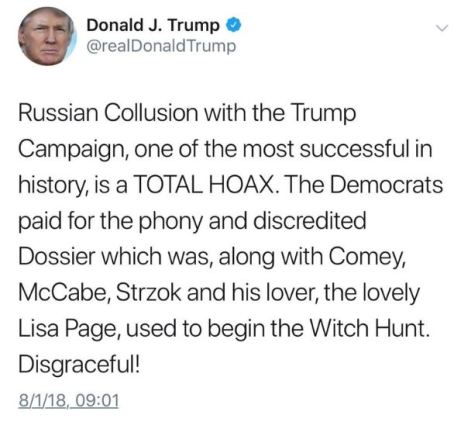Click the blue verified badge icon

[x=234, y=25]
